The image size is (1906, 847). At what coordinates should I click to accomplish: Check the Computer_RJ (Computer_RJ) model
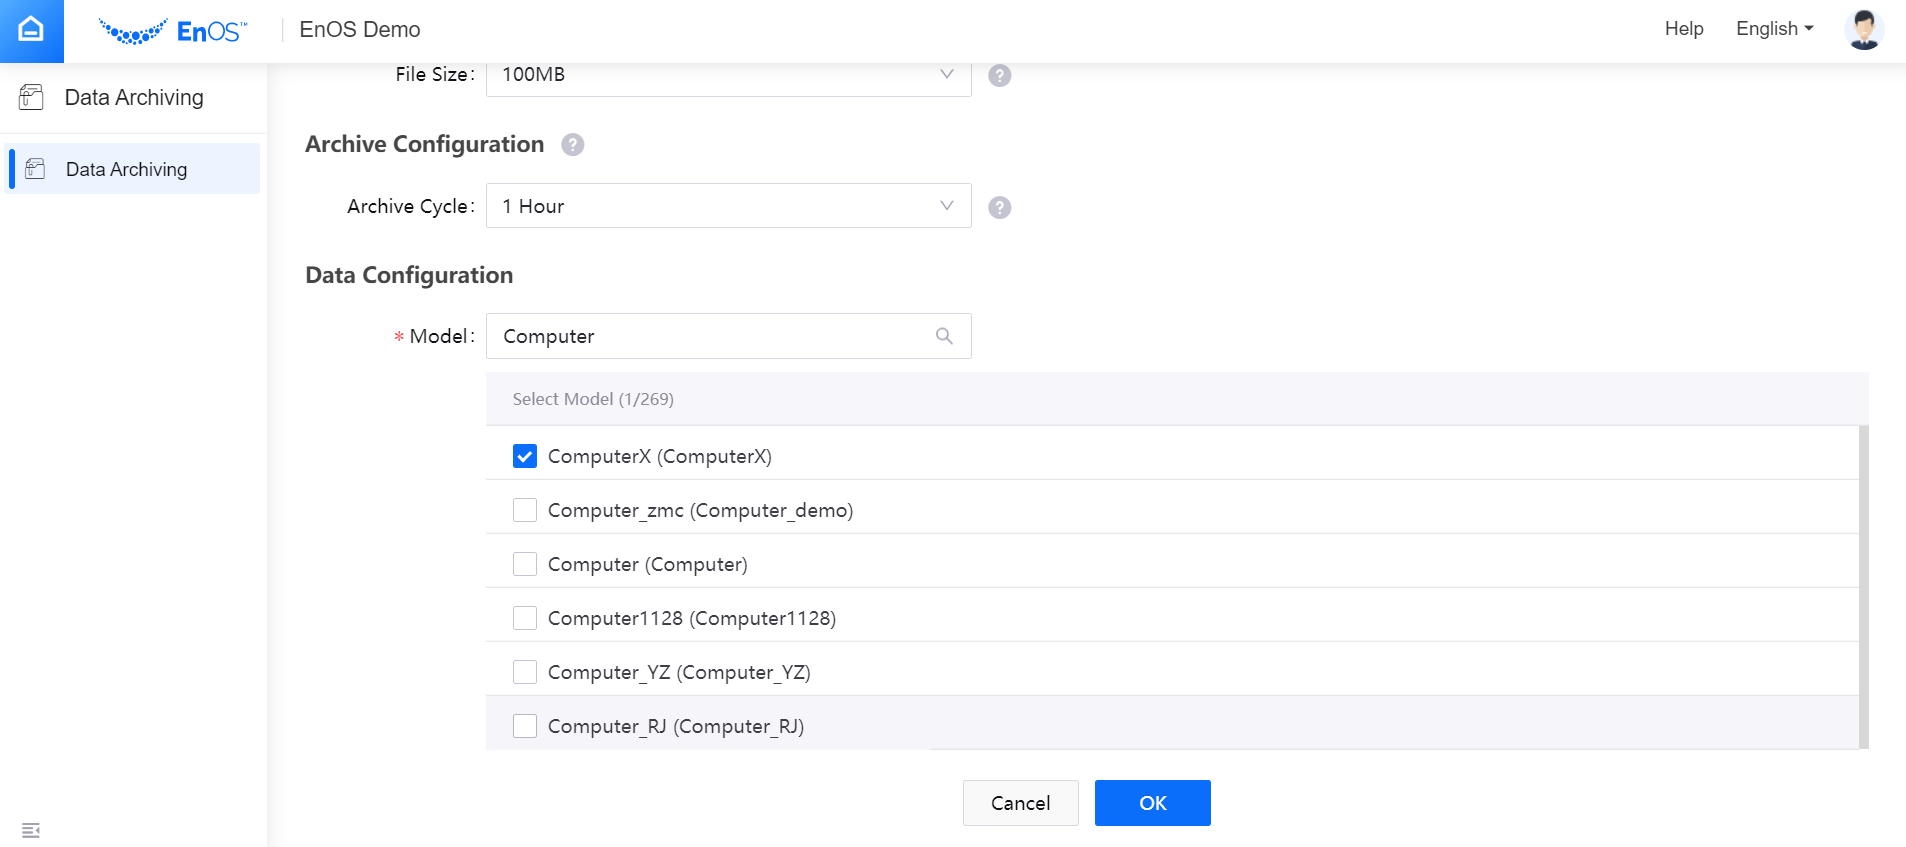525,726
